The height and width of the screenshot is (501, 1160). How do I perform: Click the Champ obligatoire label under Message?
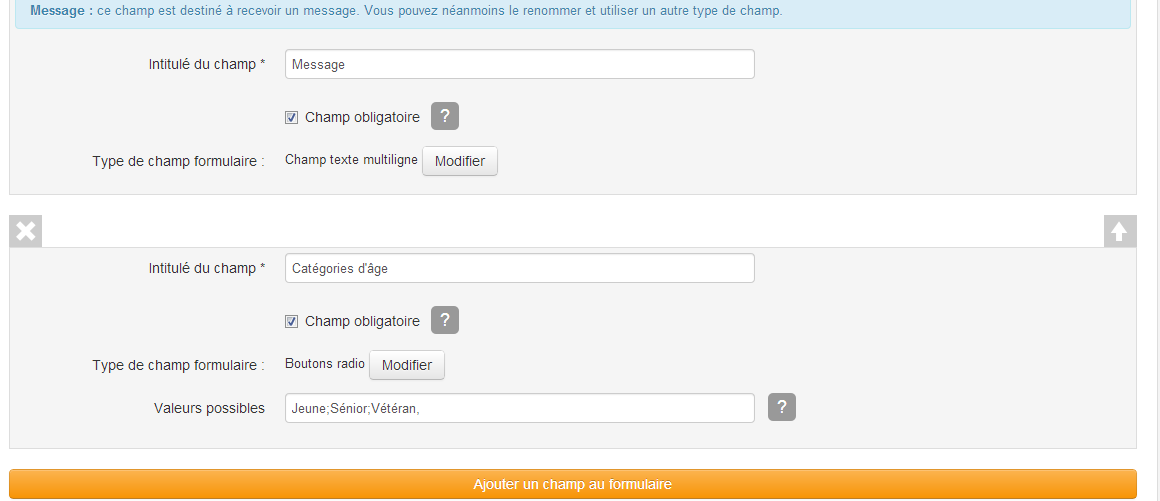click(362, 117)
